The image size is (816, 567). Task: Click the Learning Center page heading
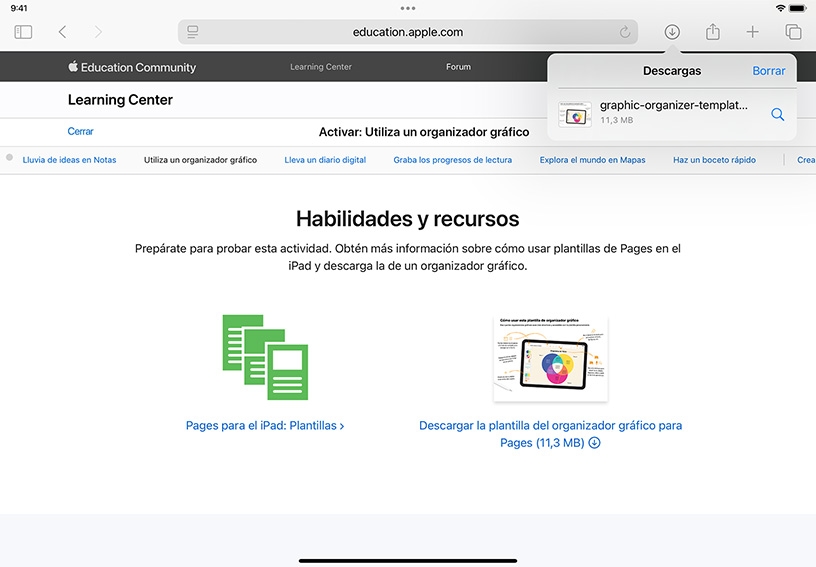120,100
